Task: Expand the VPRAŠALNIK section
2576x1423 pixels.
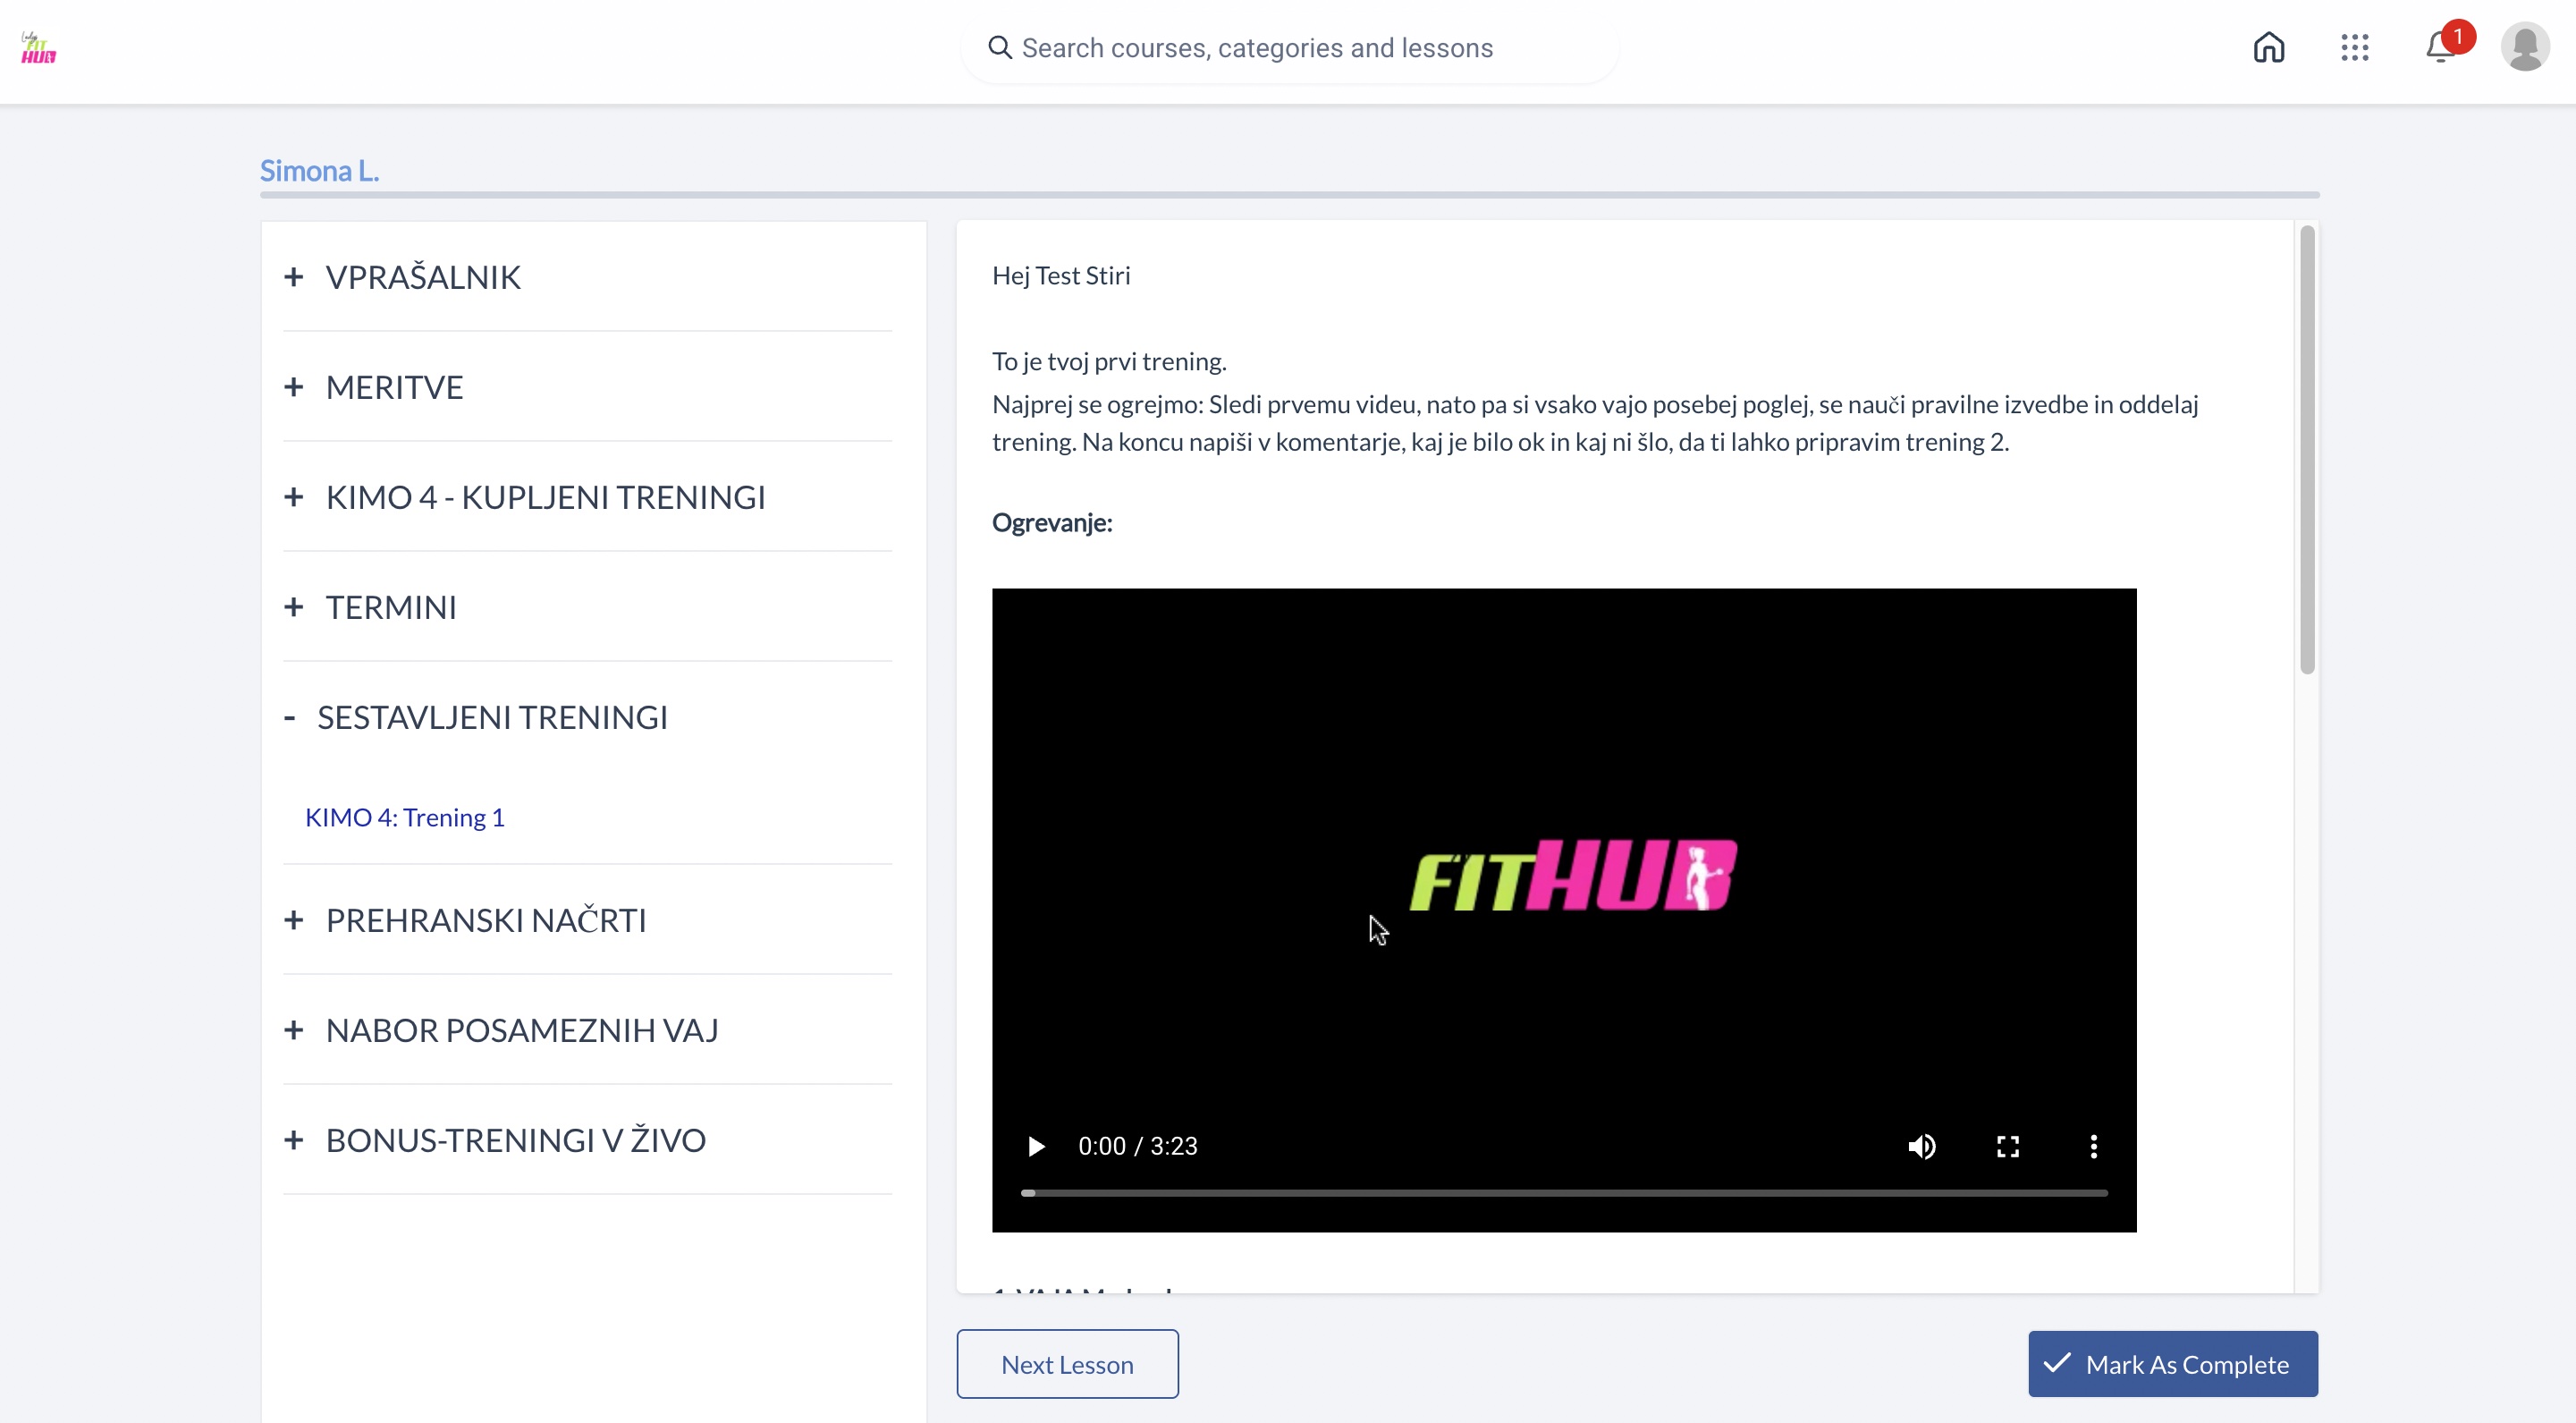Action: [587, 277]
